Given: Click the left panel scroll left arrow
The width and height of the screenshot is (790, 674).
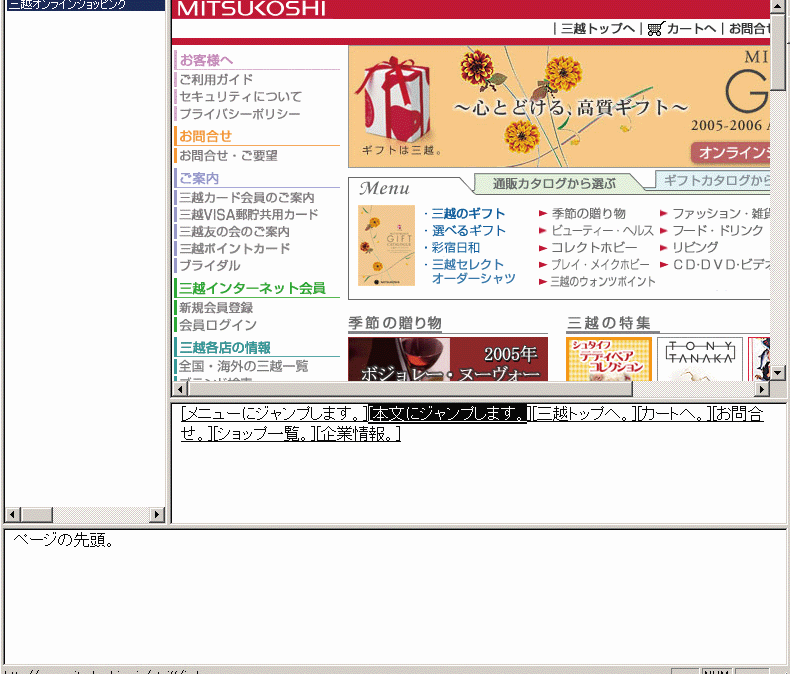Looking at the screenshot, I should click(x=13, y=514).
